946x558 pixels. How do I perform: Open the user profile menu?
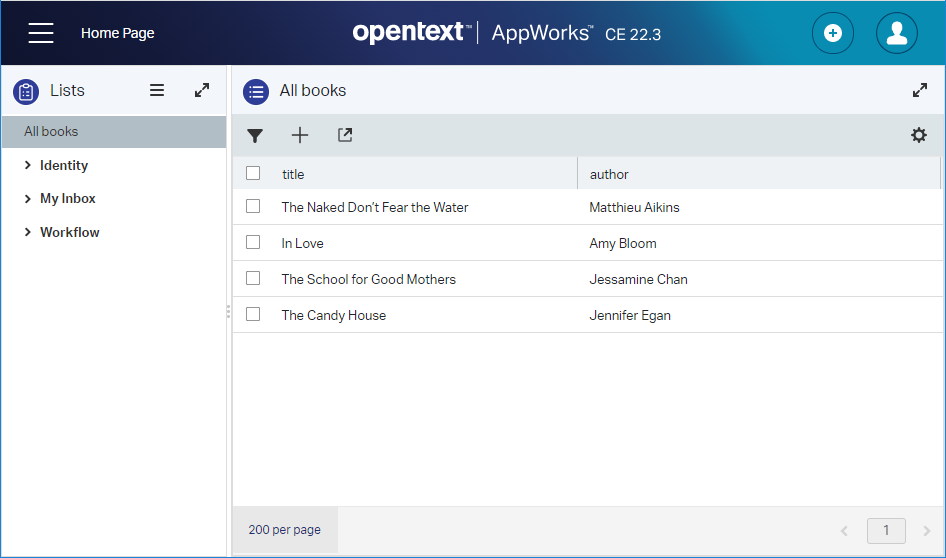[896, 33]
